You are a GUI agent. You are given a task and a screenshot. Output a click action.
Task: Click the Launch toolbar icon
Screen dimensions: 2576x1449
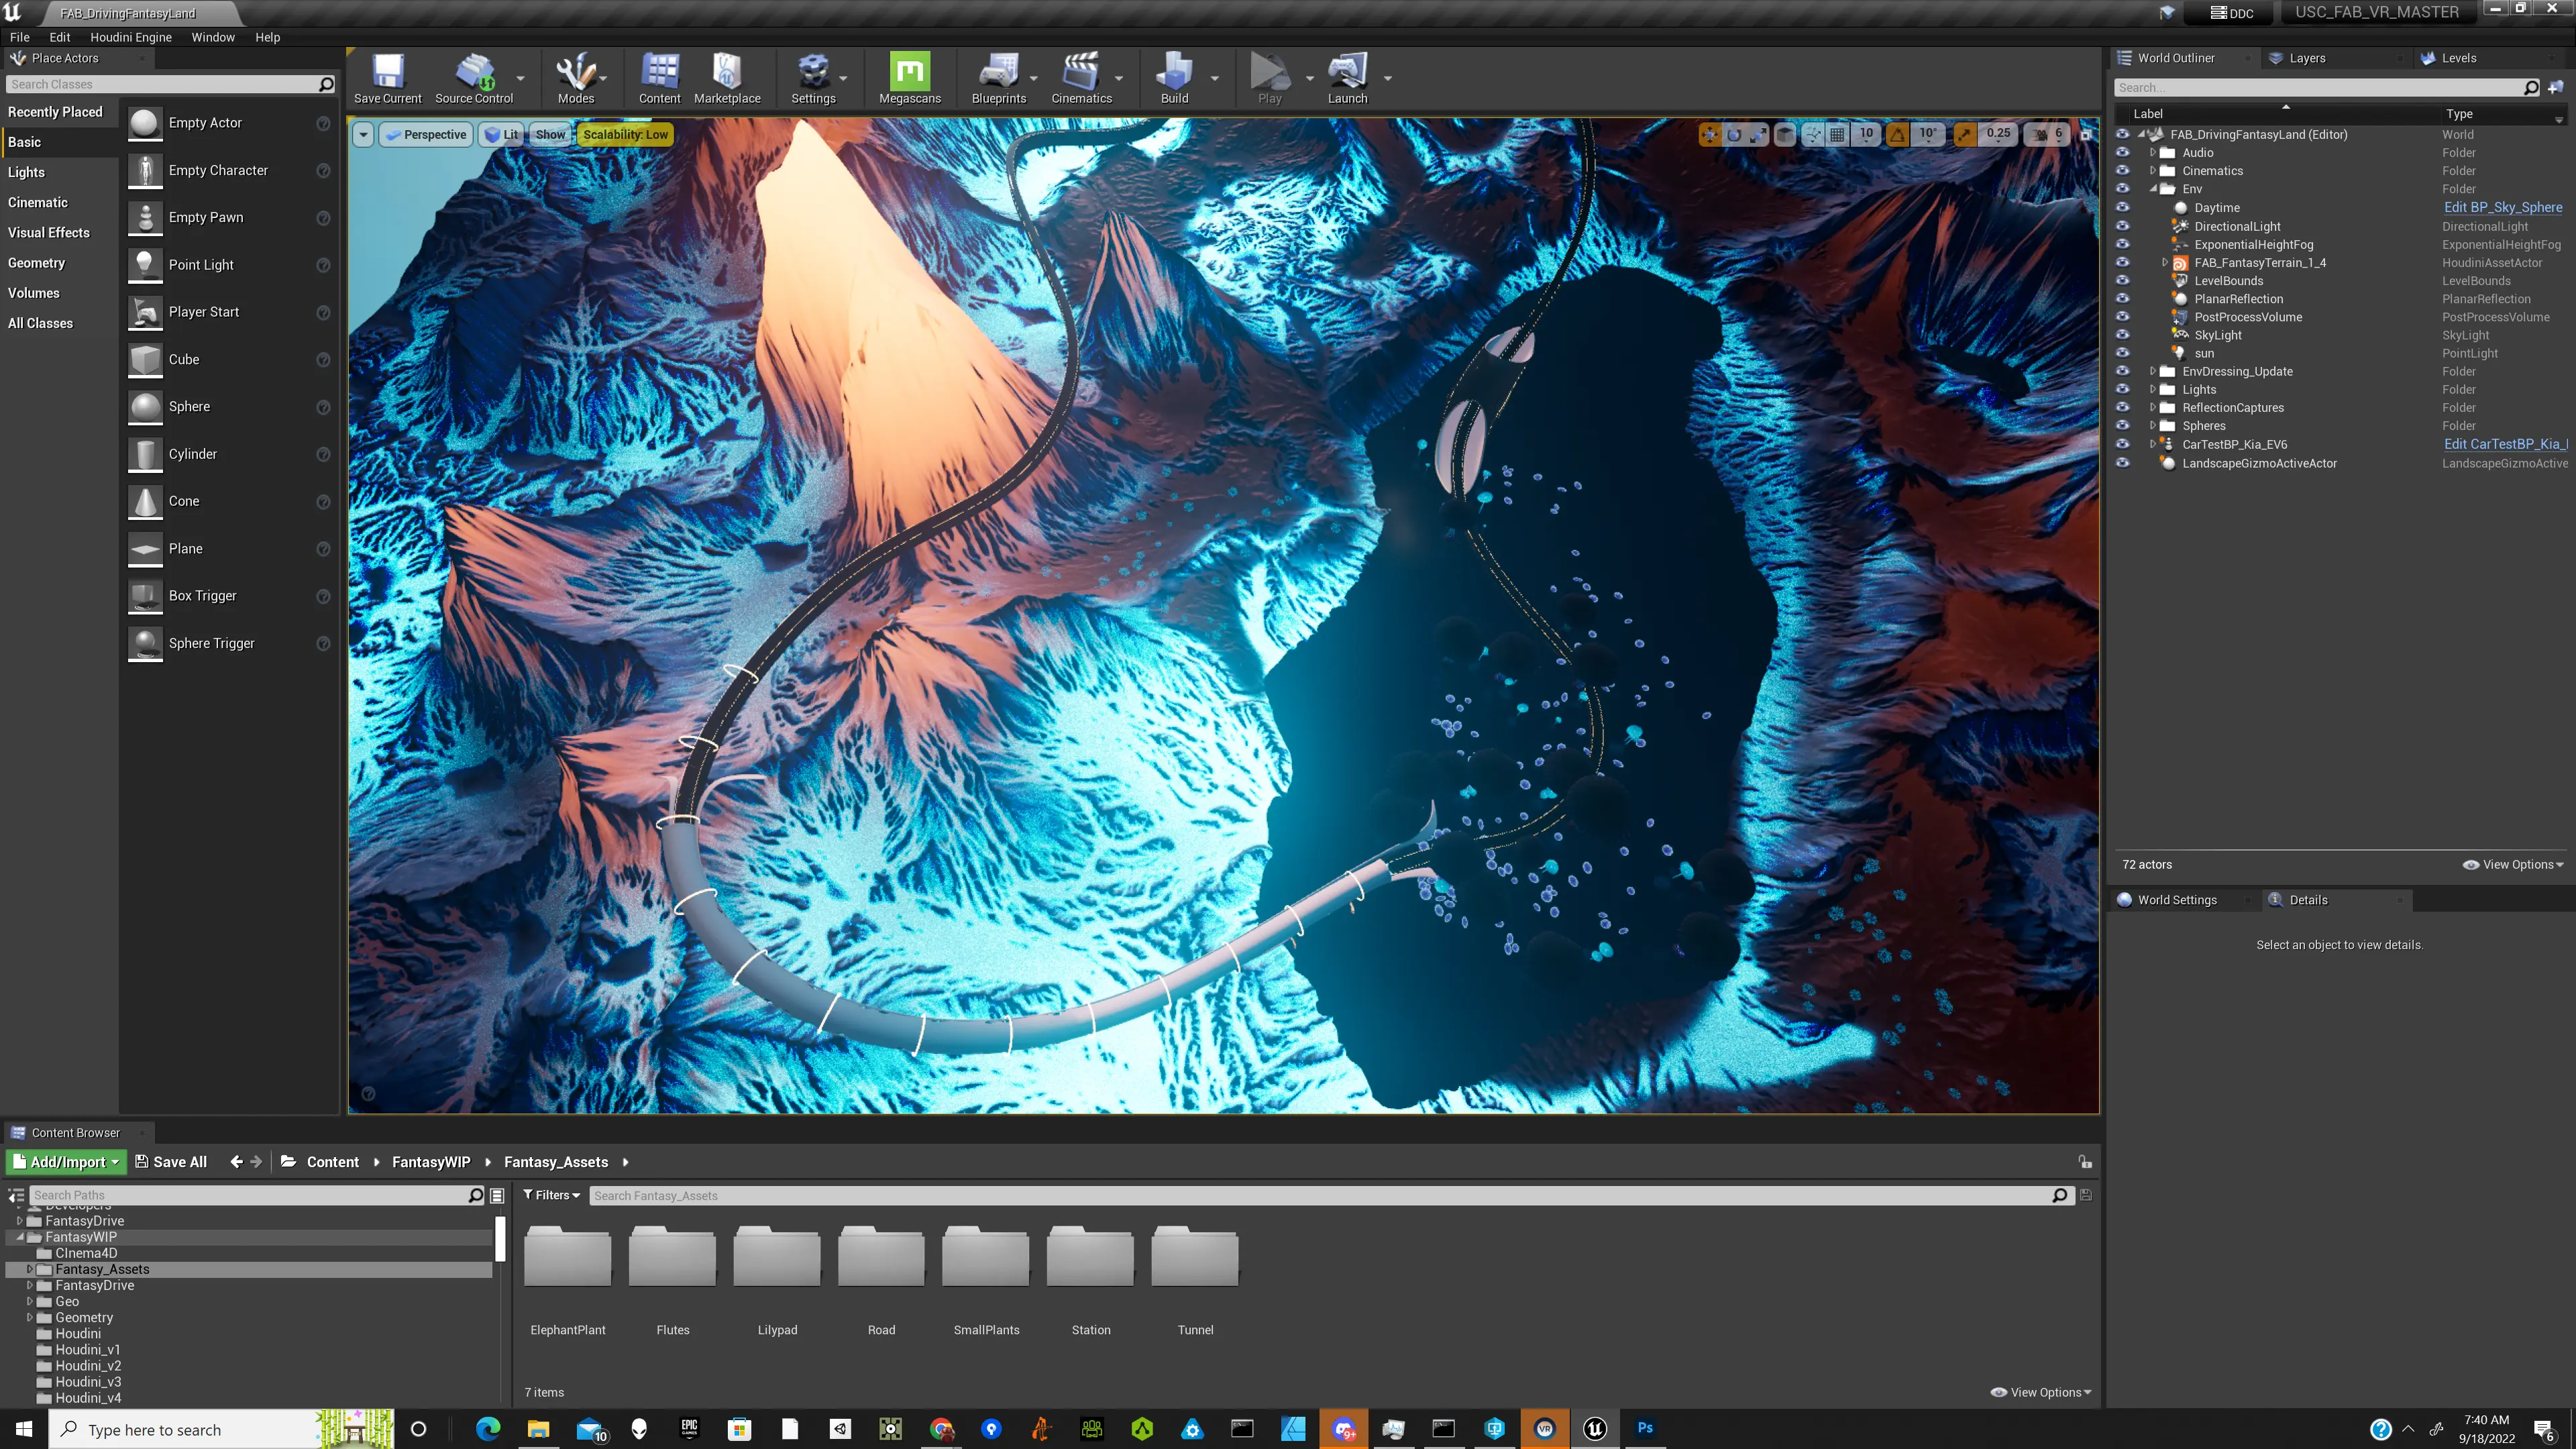pos(1347,78)
